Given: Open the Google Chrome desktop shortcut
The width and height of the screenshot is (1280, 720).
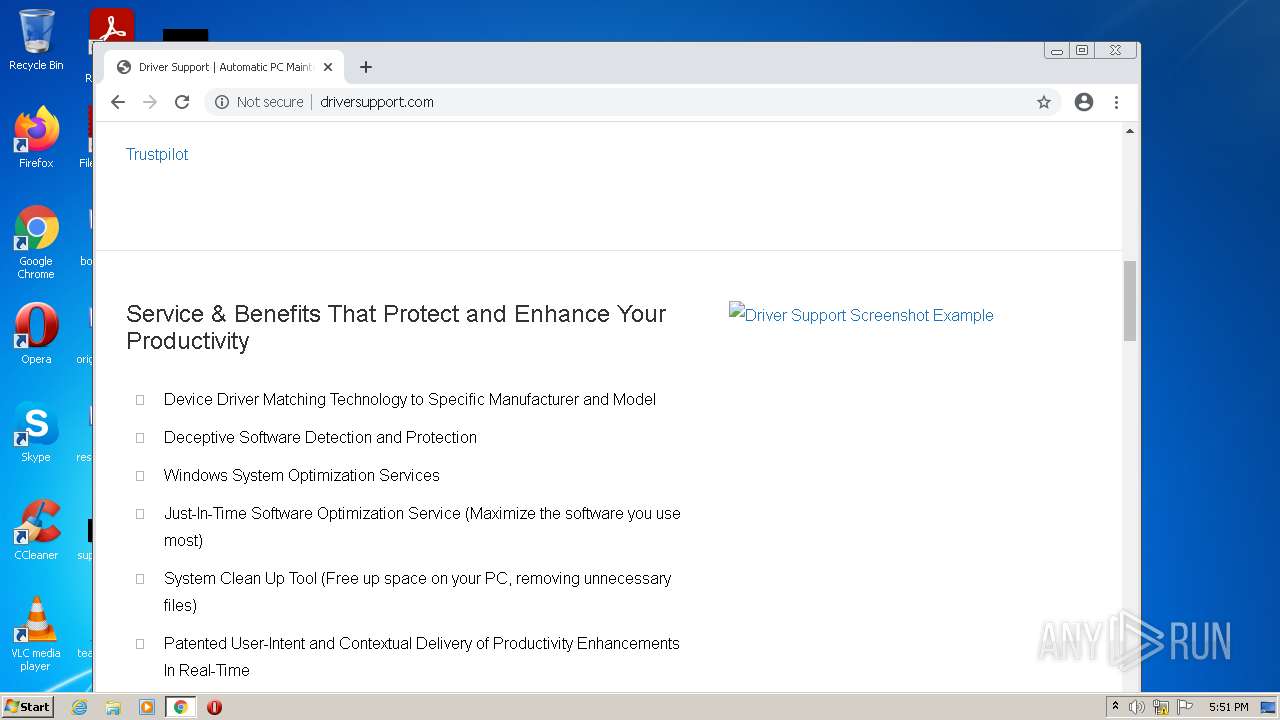Looking at the screenshot, I should click(36, 242).
